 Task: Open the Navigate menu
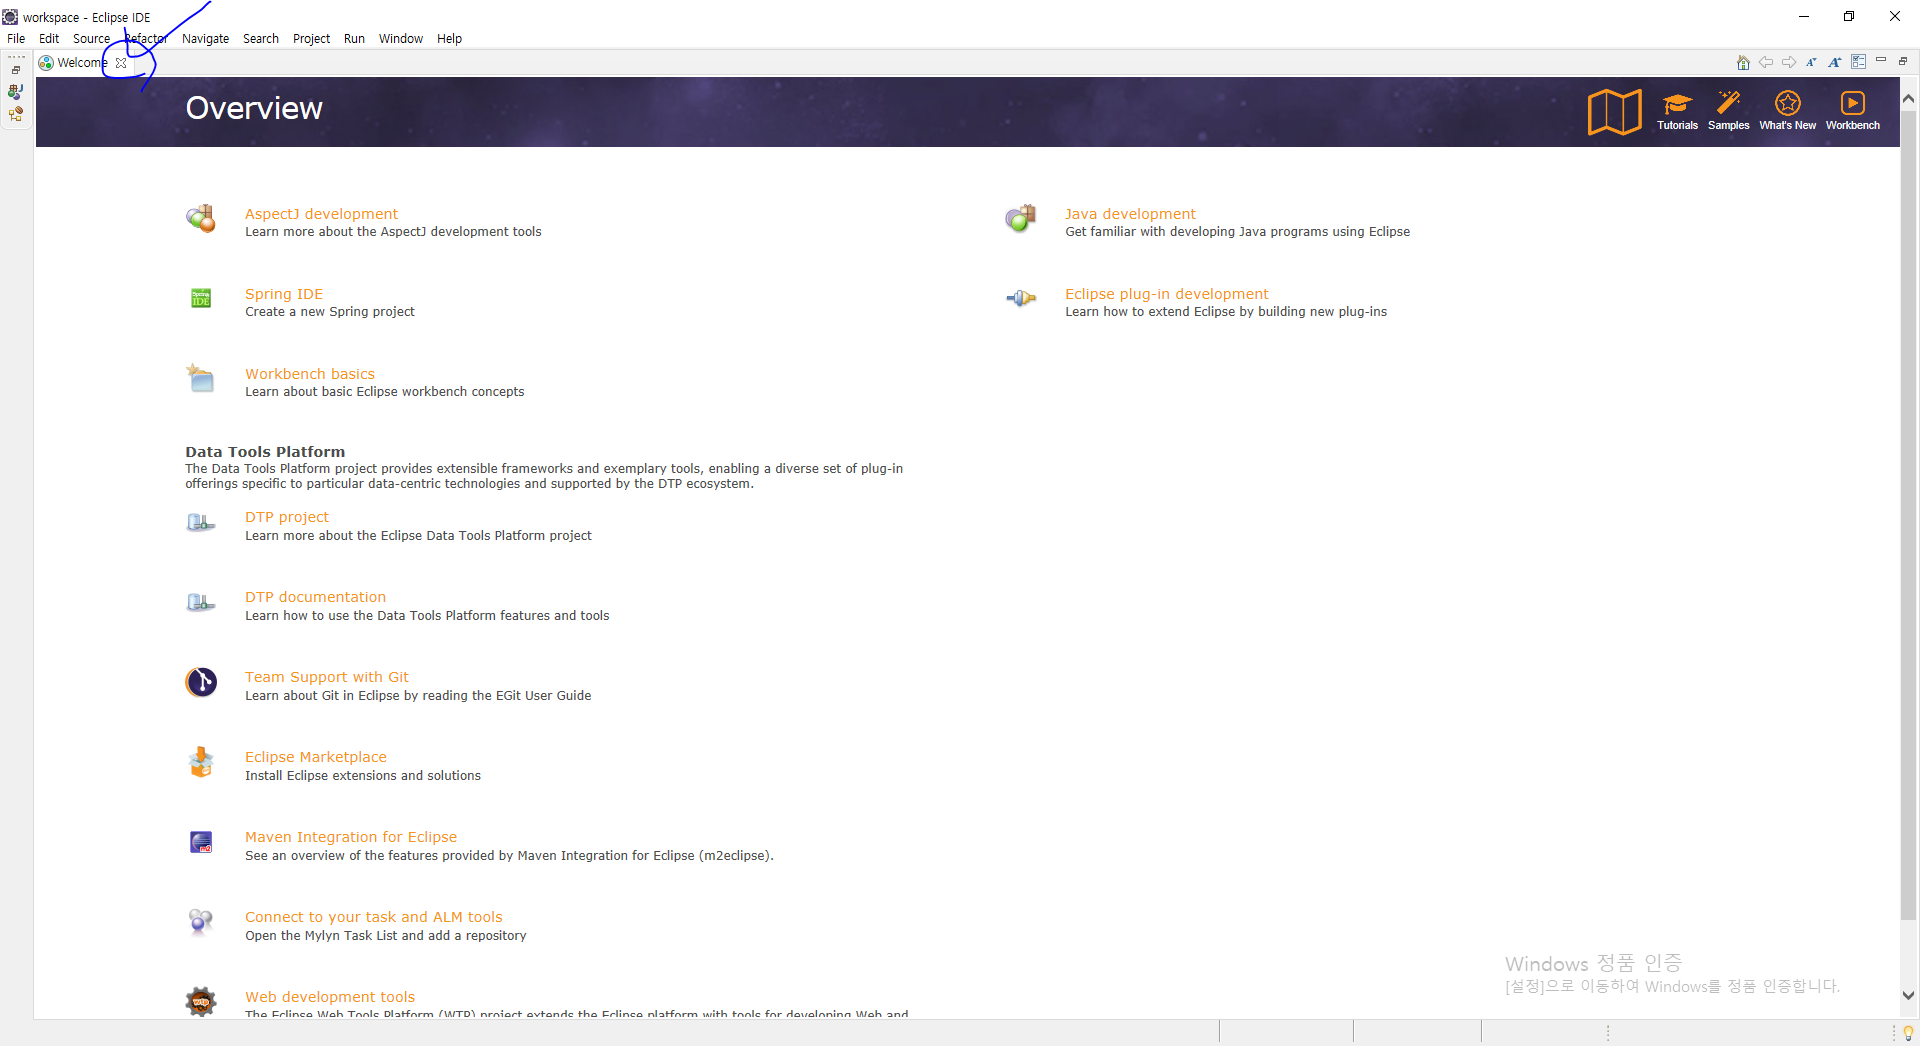click(x=205, y=39)
